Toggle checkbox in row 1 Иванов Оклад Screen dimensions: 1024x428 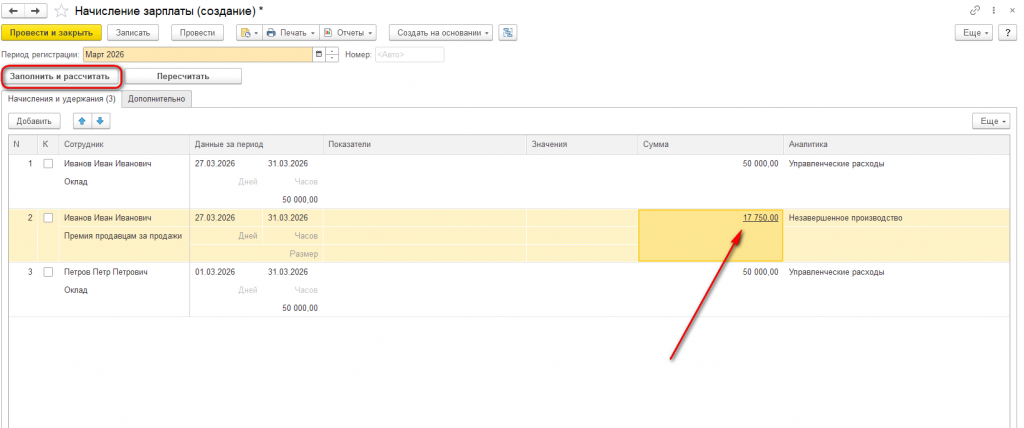pyautogui.click(x=48, y=164)
